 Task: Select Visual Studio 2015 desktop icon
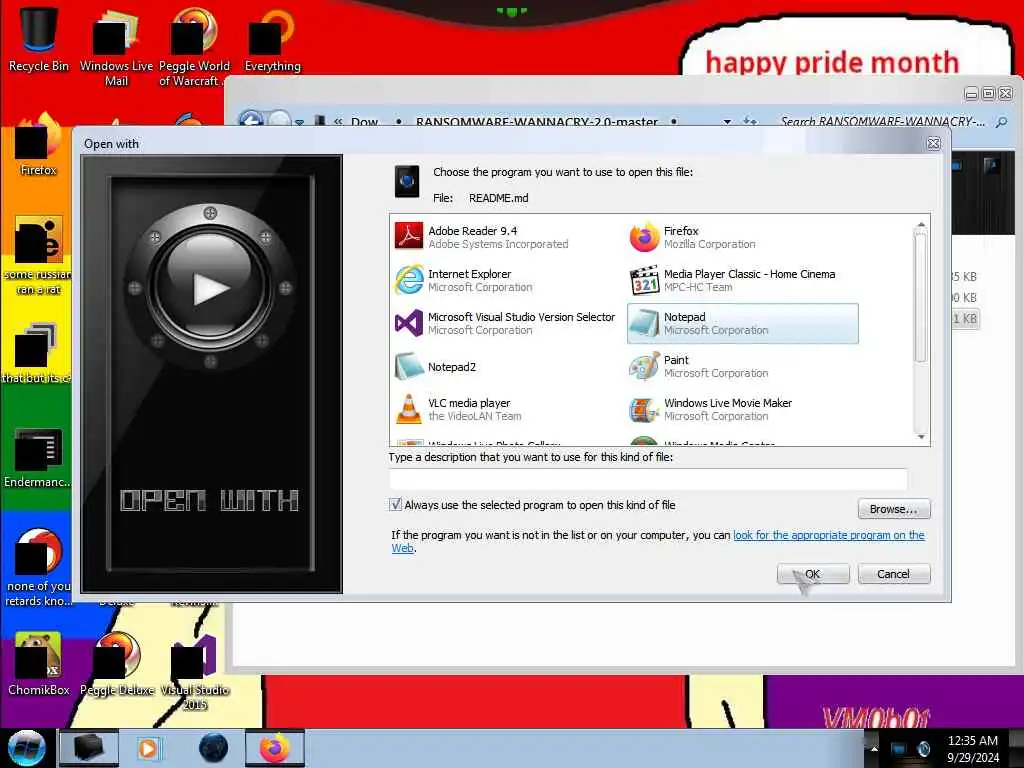click(194, 673)
